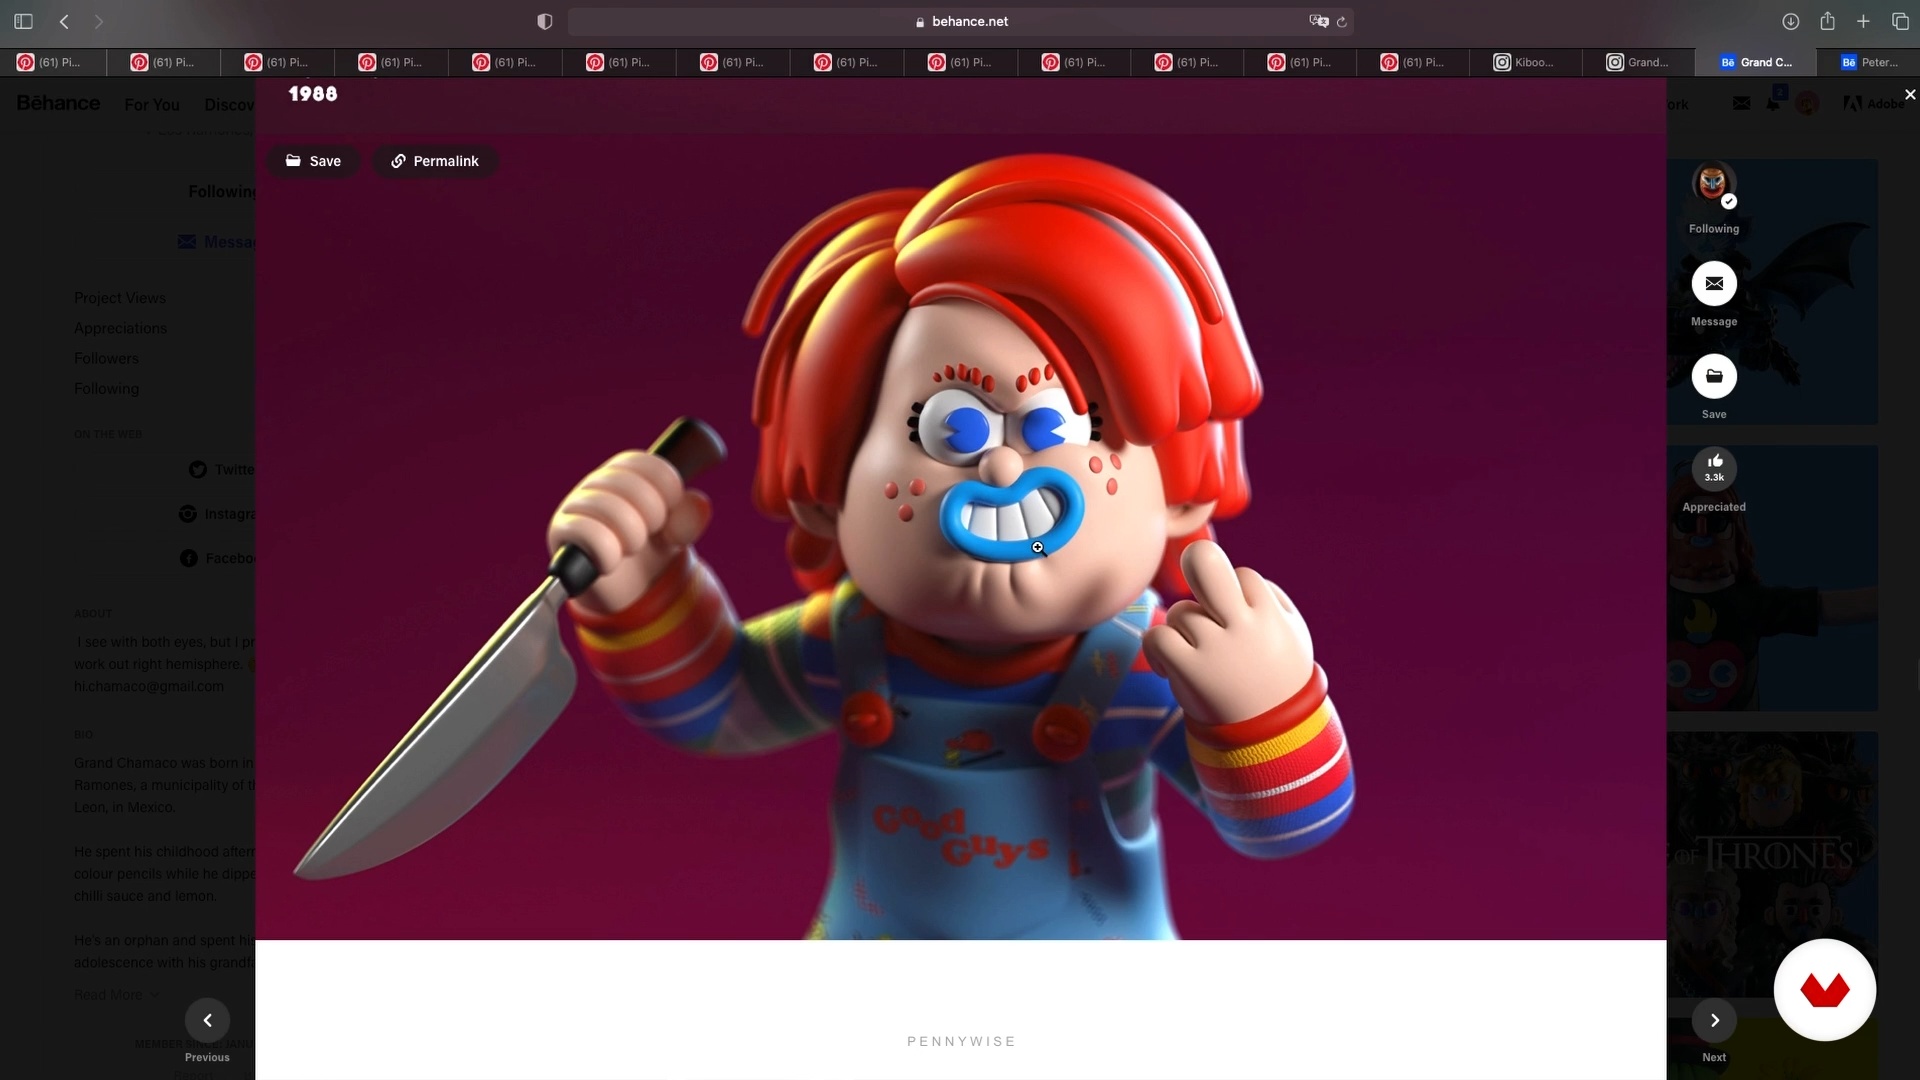Screen dimensions: 1920x1080
Task: Toggle the Safari sidebar panel icon
Action: tap(24, 21)
